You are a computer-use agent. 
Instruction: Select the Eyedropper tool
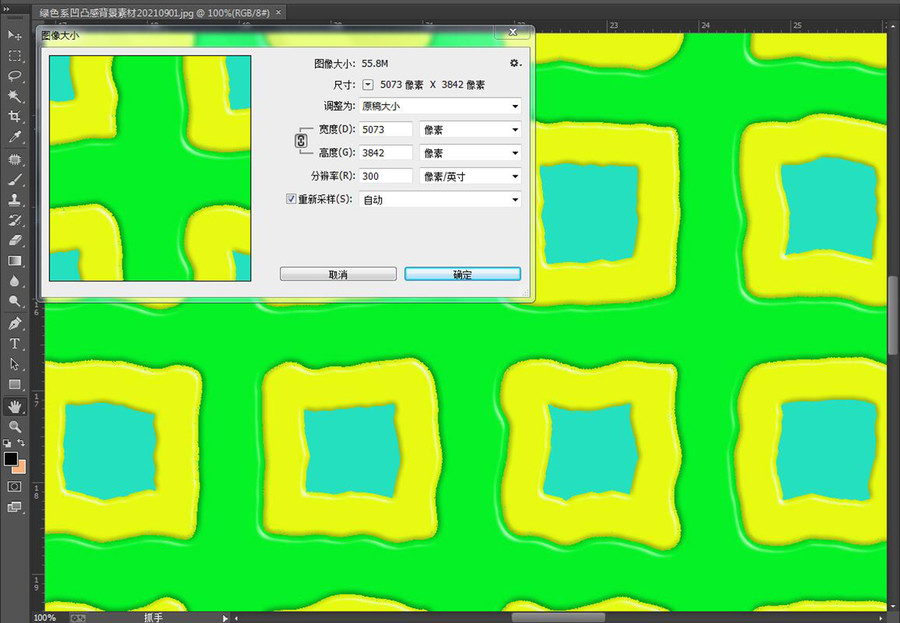click(x=14, y=137)
